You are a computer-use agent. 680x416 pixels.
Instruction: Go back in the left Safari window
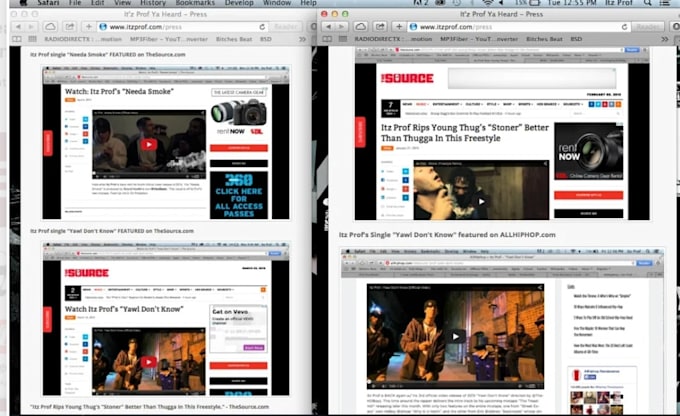click(x=18, y=27)
